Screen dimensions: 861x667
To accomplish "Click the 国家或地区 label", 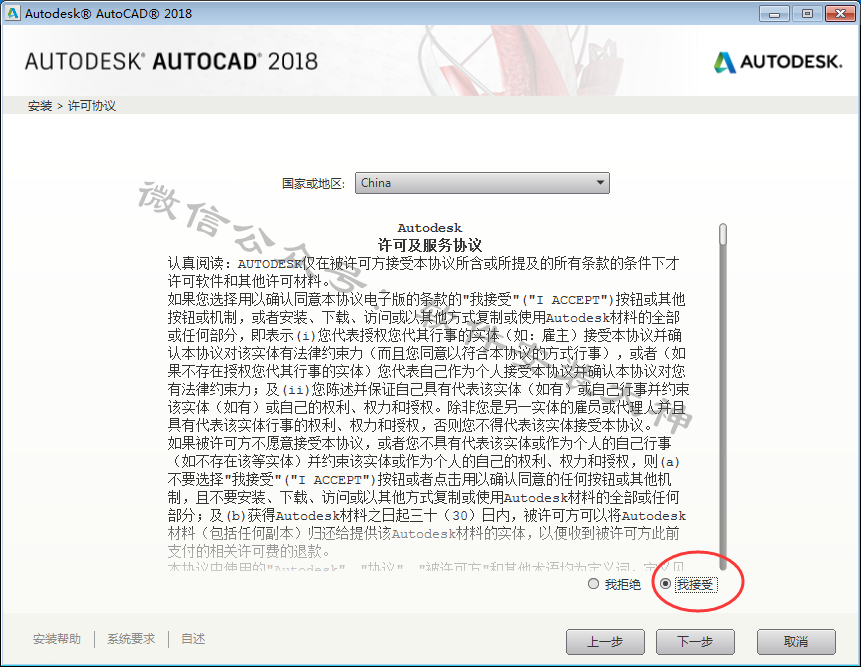I will tap(314, 183).
